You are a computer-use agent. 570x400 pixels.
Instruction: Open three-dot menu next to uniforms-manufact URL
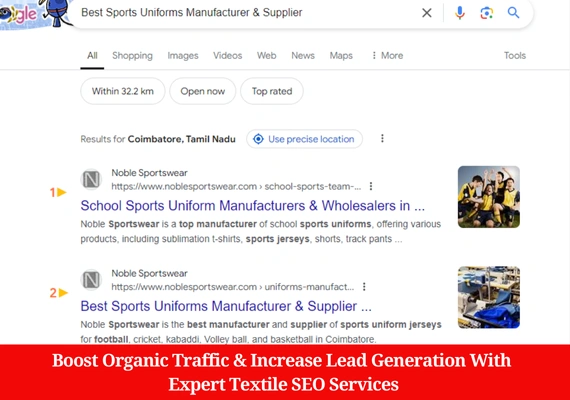364,287
